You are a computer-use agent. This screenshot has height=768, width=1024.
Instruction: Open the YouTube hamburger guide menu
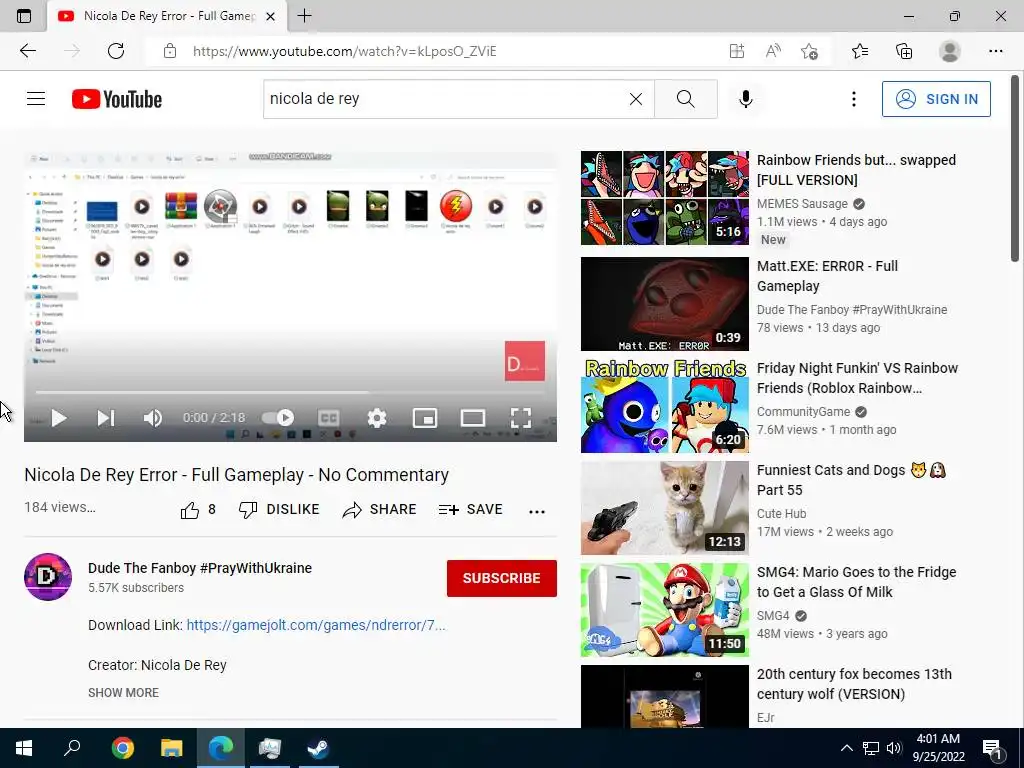click(36, 99)
